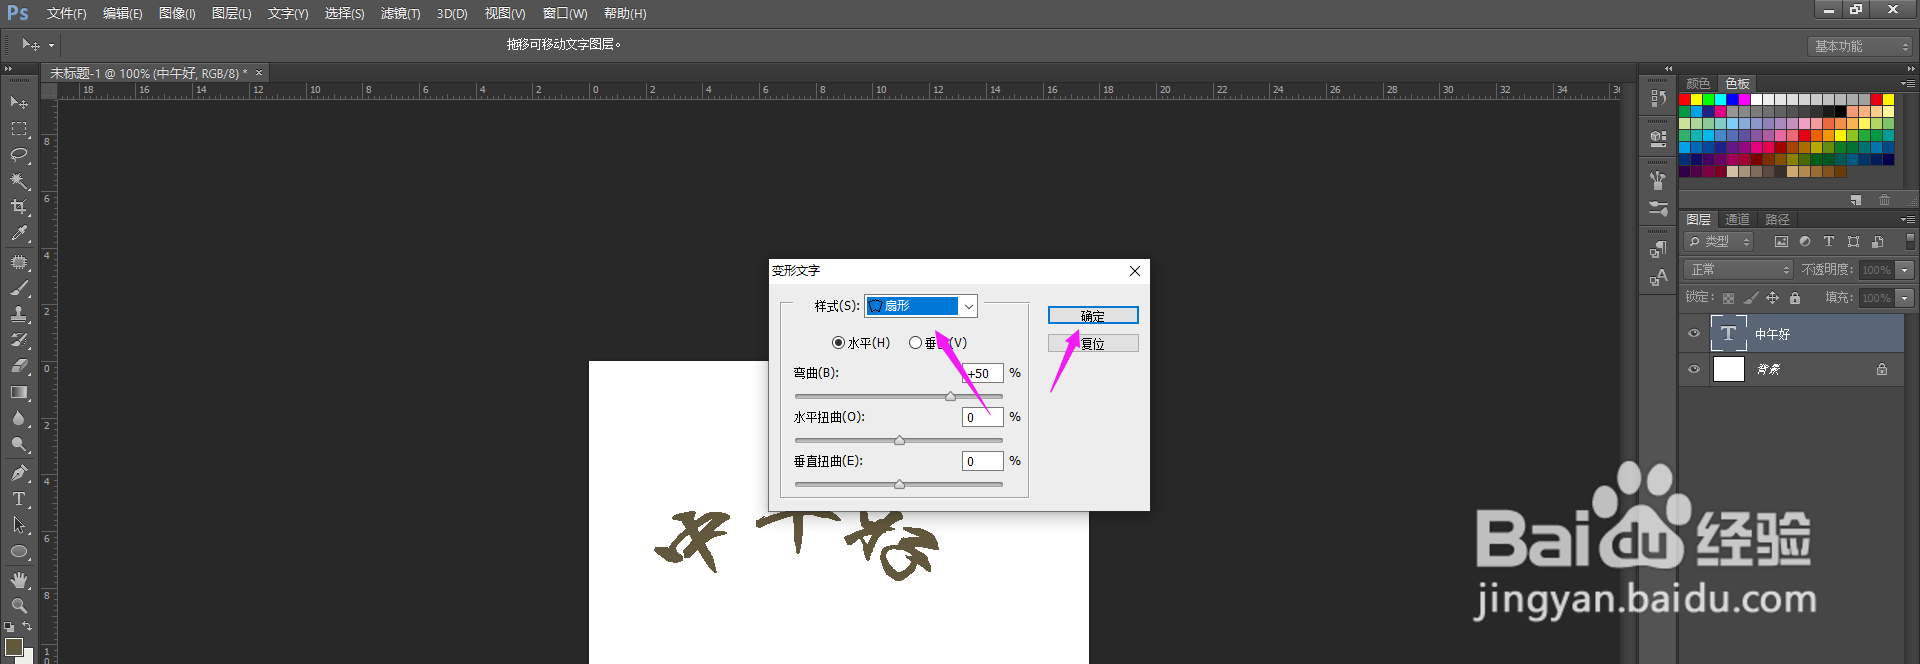1920x664 pixels.
Task: Toggle lock all on the layer
Action: [x=1795, y=298]
